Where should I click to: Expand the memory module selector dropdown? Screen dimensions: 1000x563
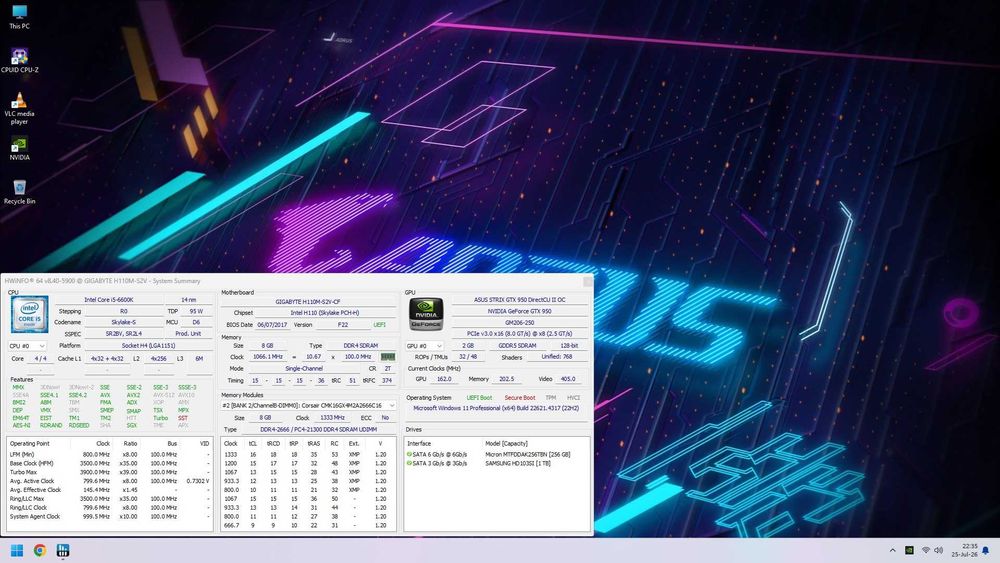click(309, 406)
